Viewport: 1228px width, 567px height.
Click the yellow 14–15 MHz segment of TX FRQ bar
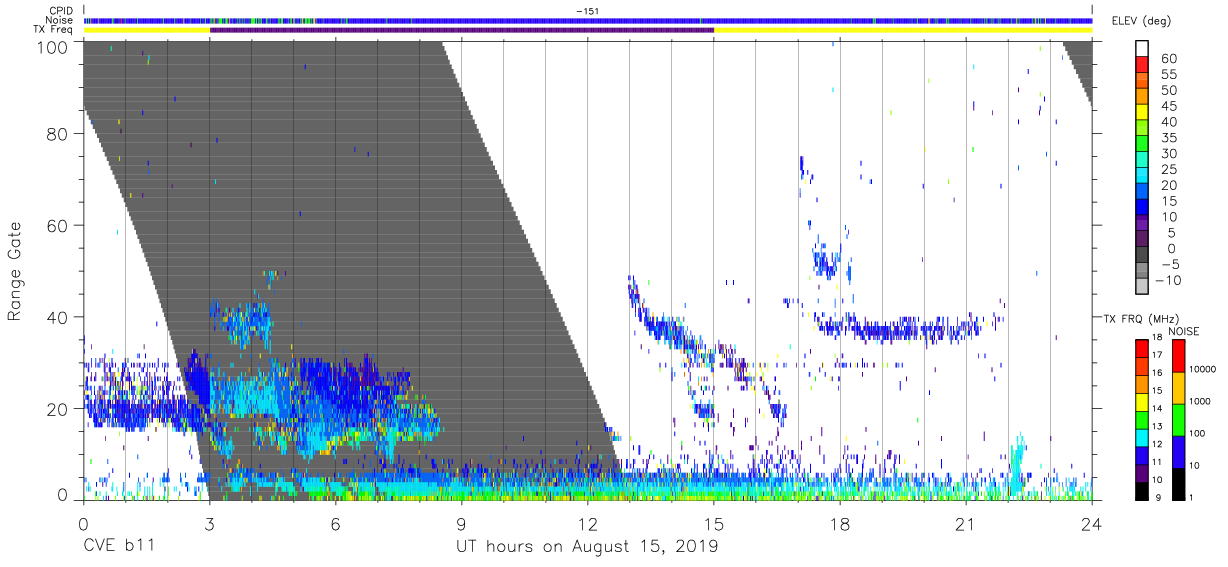pyautogui.click(x=1142, y=401)
